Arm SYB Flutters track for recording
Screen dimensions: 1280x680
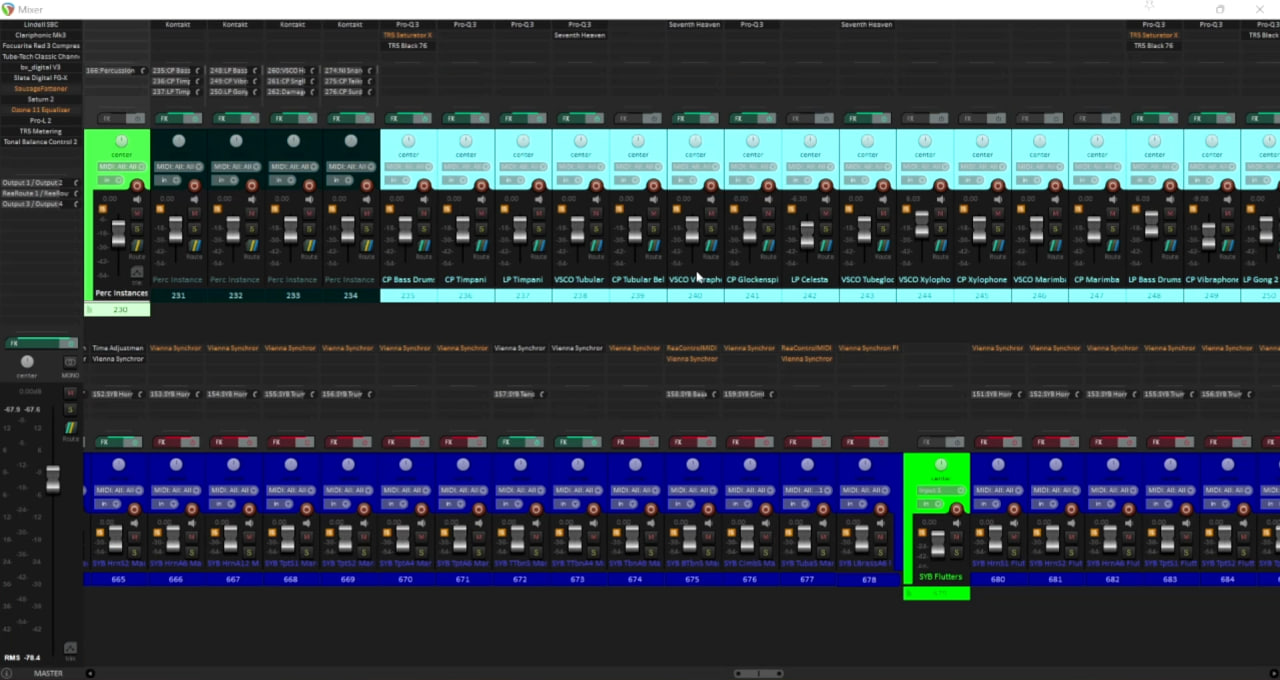click(x=956, y=509)
